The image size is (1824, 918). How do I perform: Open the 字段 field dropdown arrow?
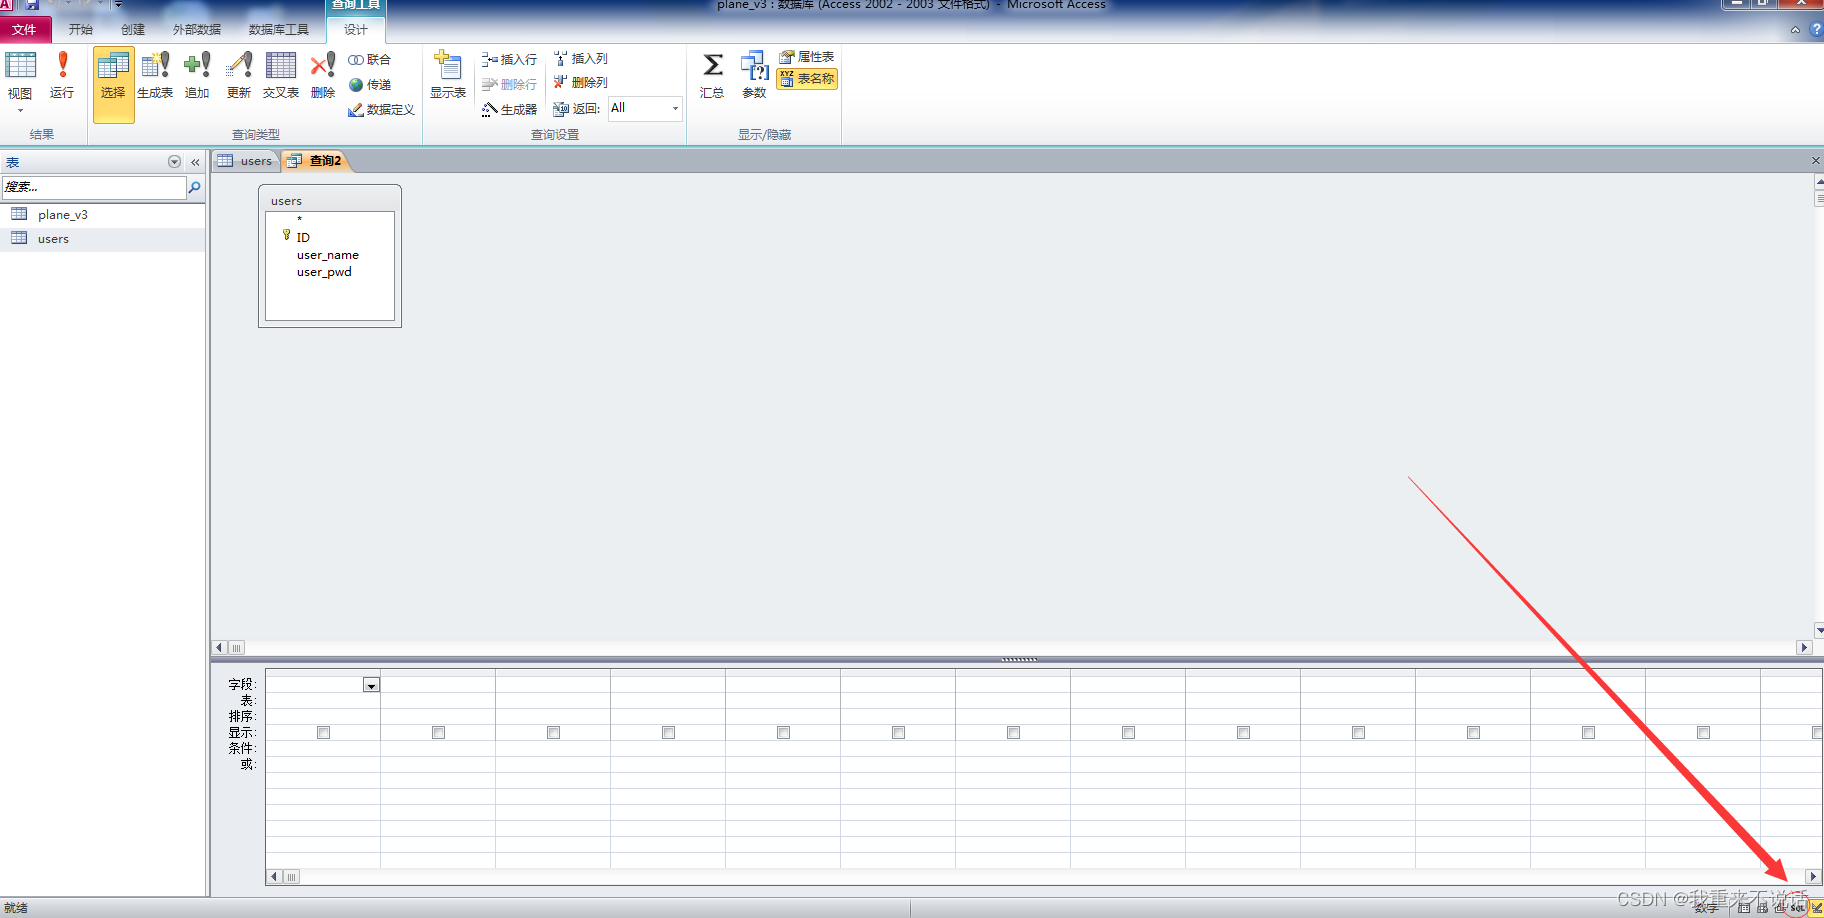point(371,685)
